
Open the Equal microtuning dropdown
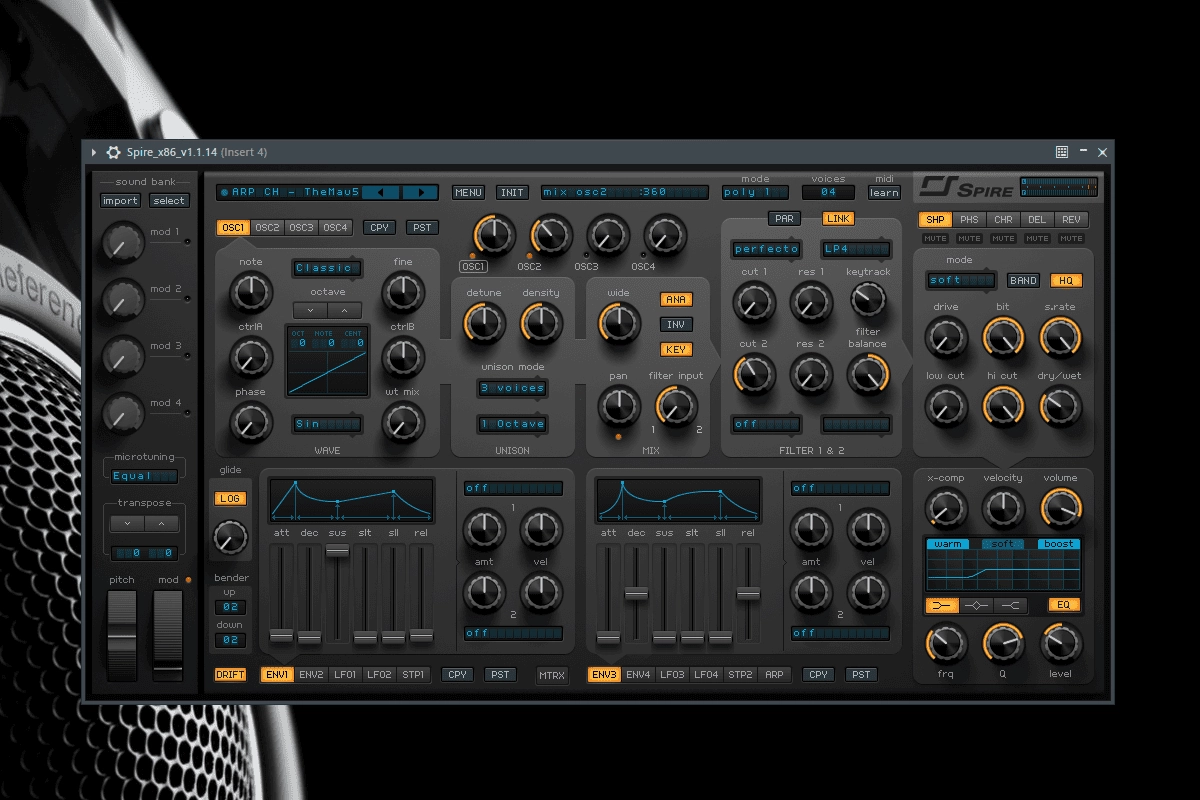pos(144,477)
